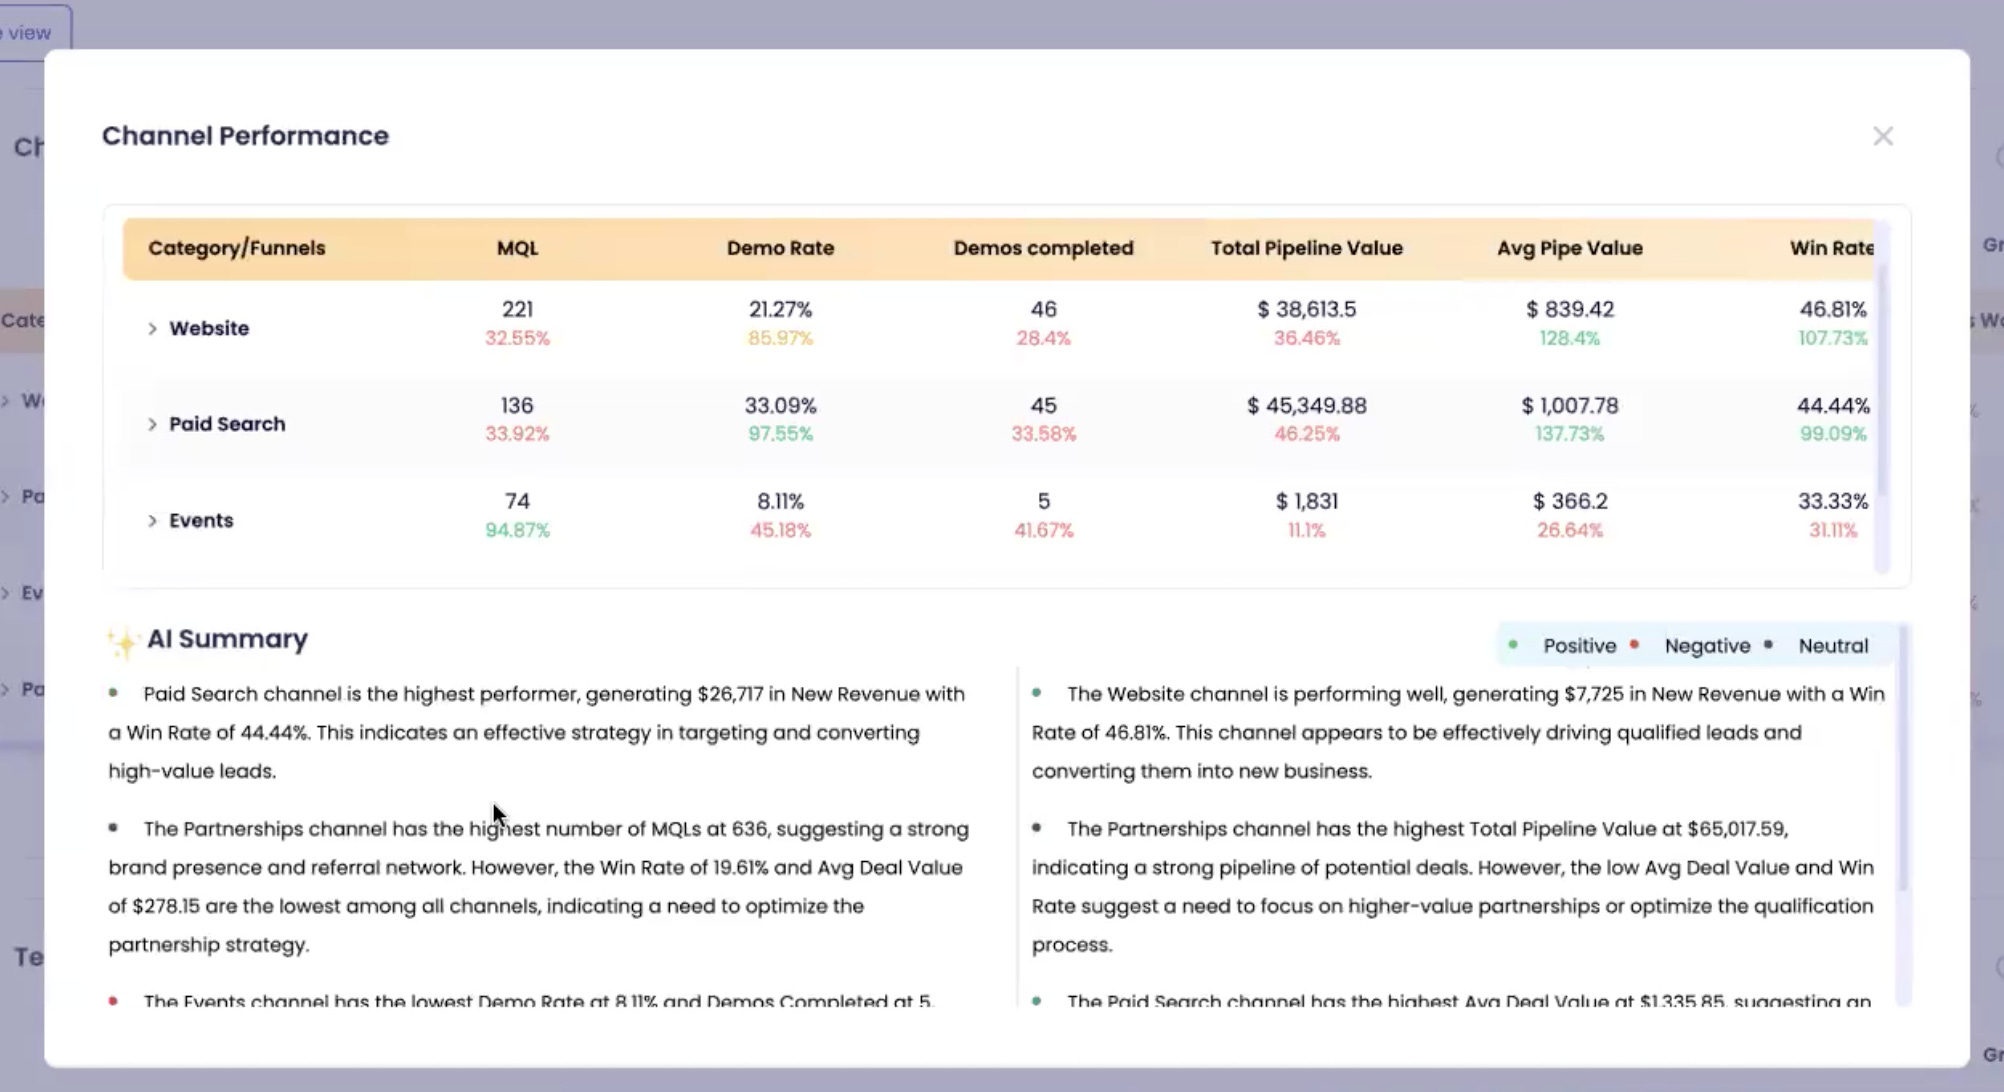
Task: Click Website MQL value 221
Action: tap(517, 310)
